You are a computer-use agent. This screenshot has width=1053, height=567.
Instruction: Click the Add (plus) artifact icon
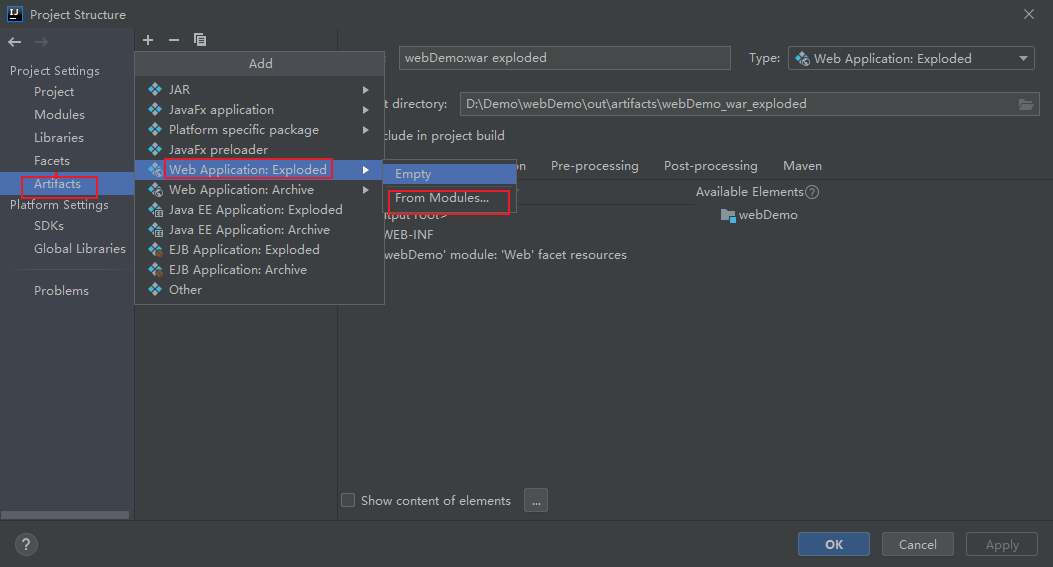[148, 40]
